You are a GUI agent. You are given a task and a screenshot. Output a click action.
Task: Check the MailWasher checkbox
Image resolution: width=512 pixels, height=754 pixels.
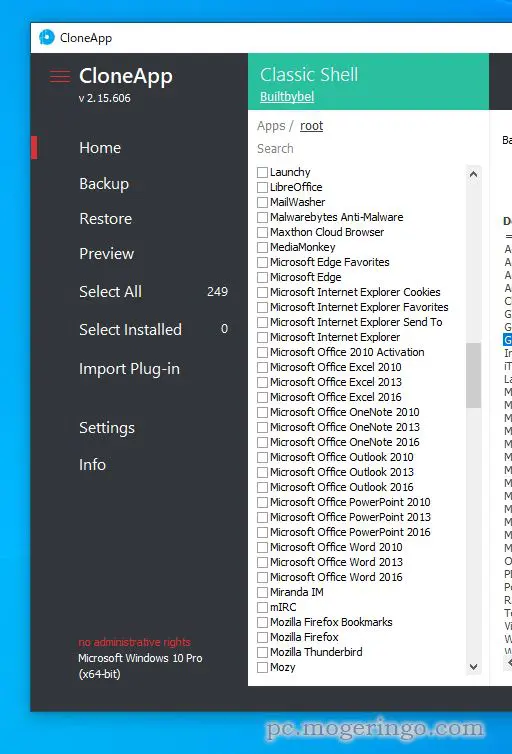point(262,202)
